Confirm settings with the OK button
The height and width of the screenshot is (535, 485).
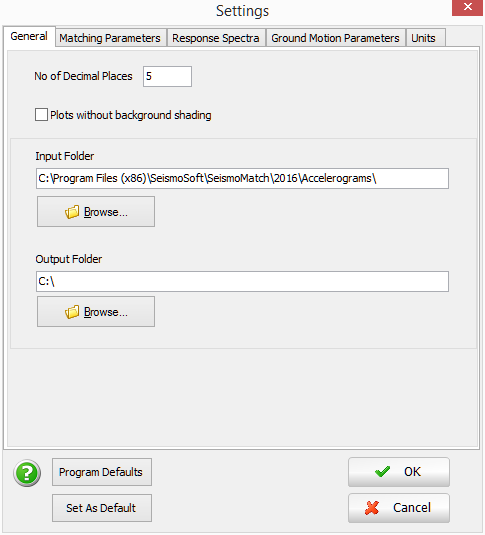[399, 472]
